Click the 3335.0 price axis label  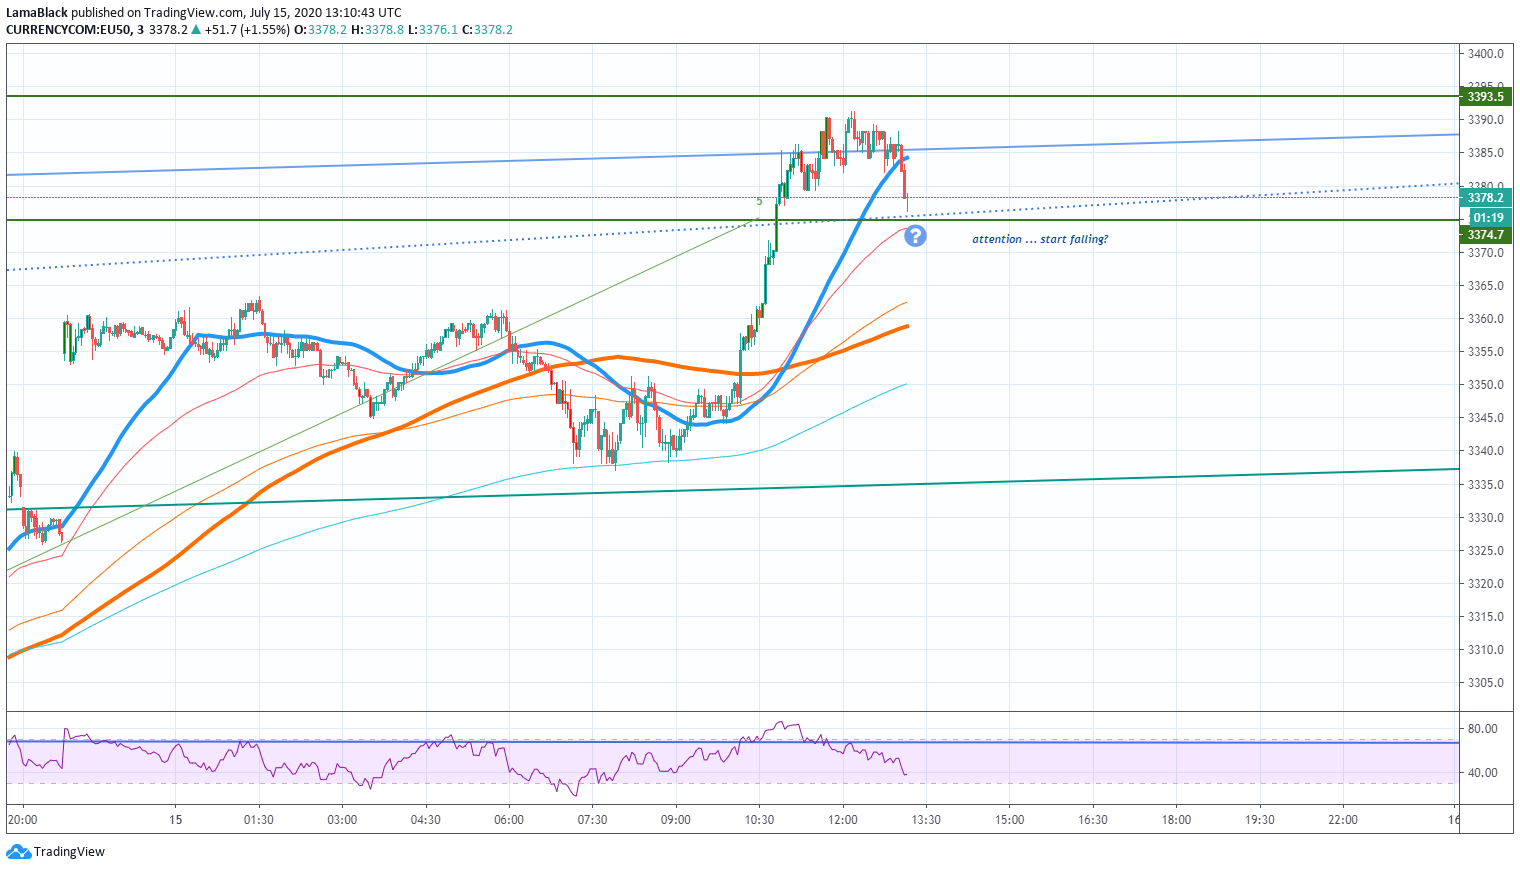[1486, 485]
